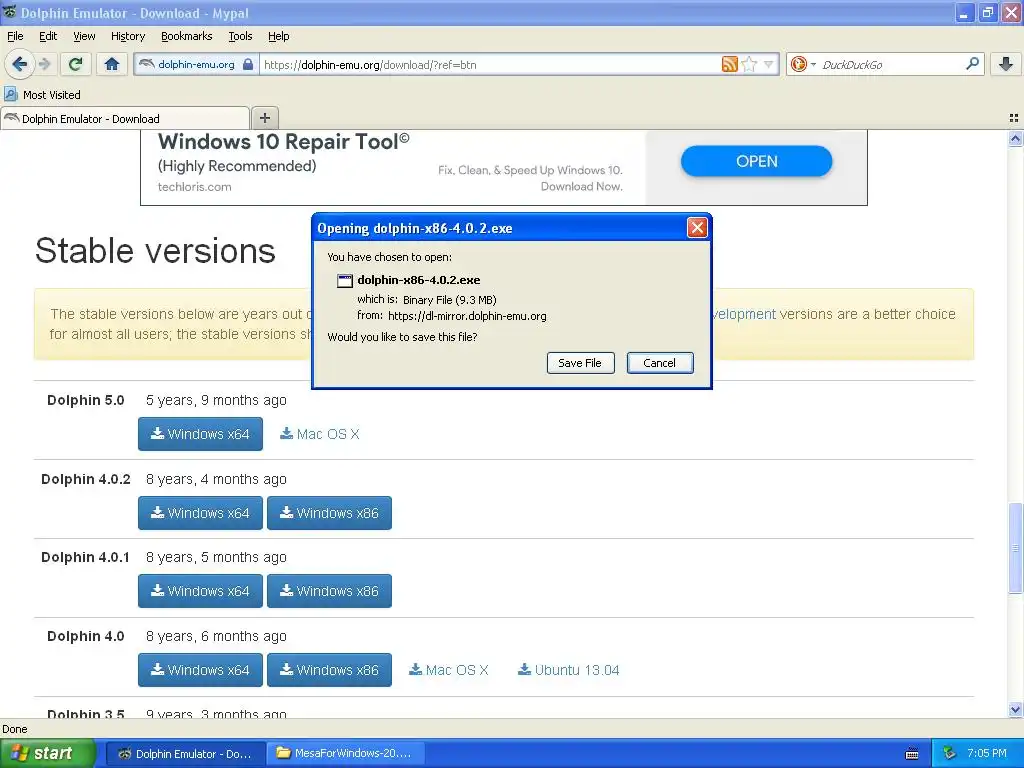Download Dolphin 5.0 Windows x64
Viewport: 1024px width, 768px height.
point(200,434)
